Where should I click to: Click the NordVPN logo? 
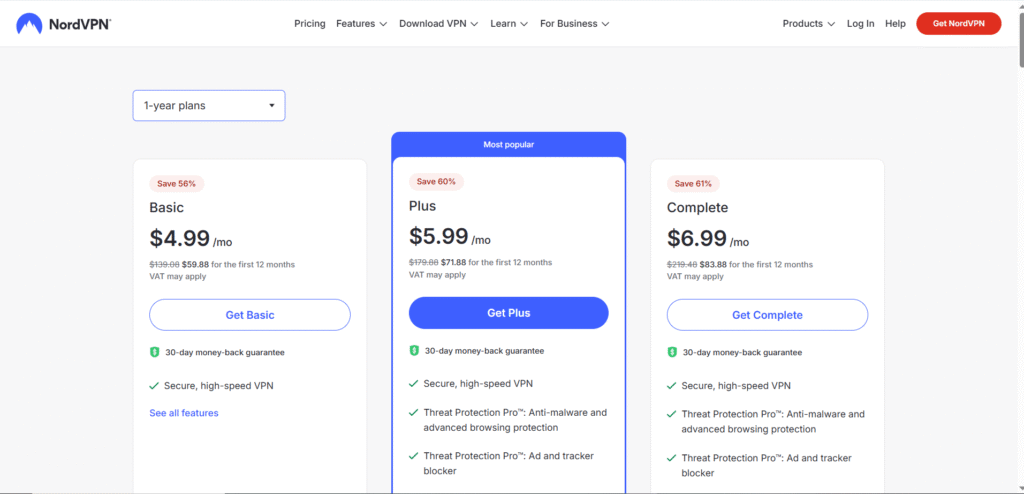coord(63,25)
